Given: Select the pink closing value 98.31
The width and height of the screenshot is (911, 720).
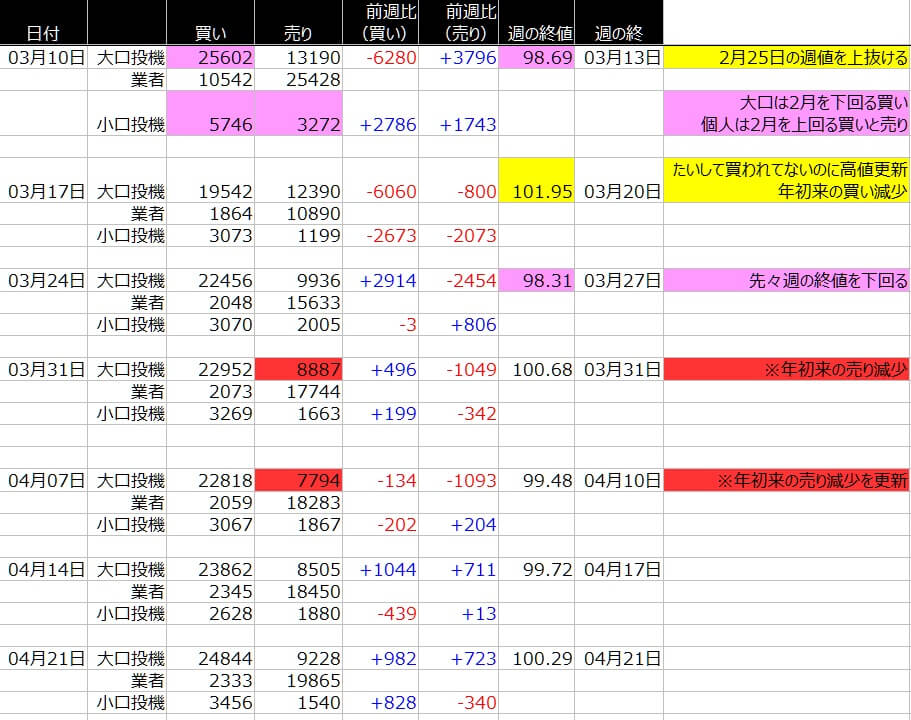Looking at the screenshot, I should click(536, 280).
